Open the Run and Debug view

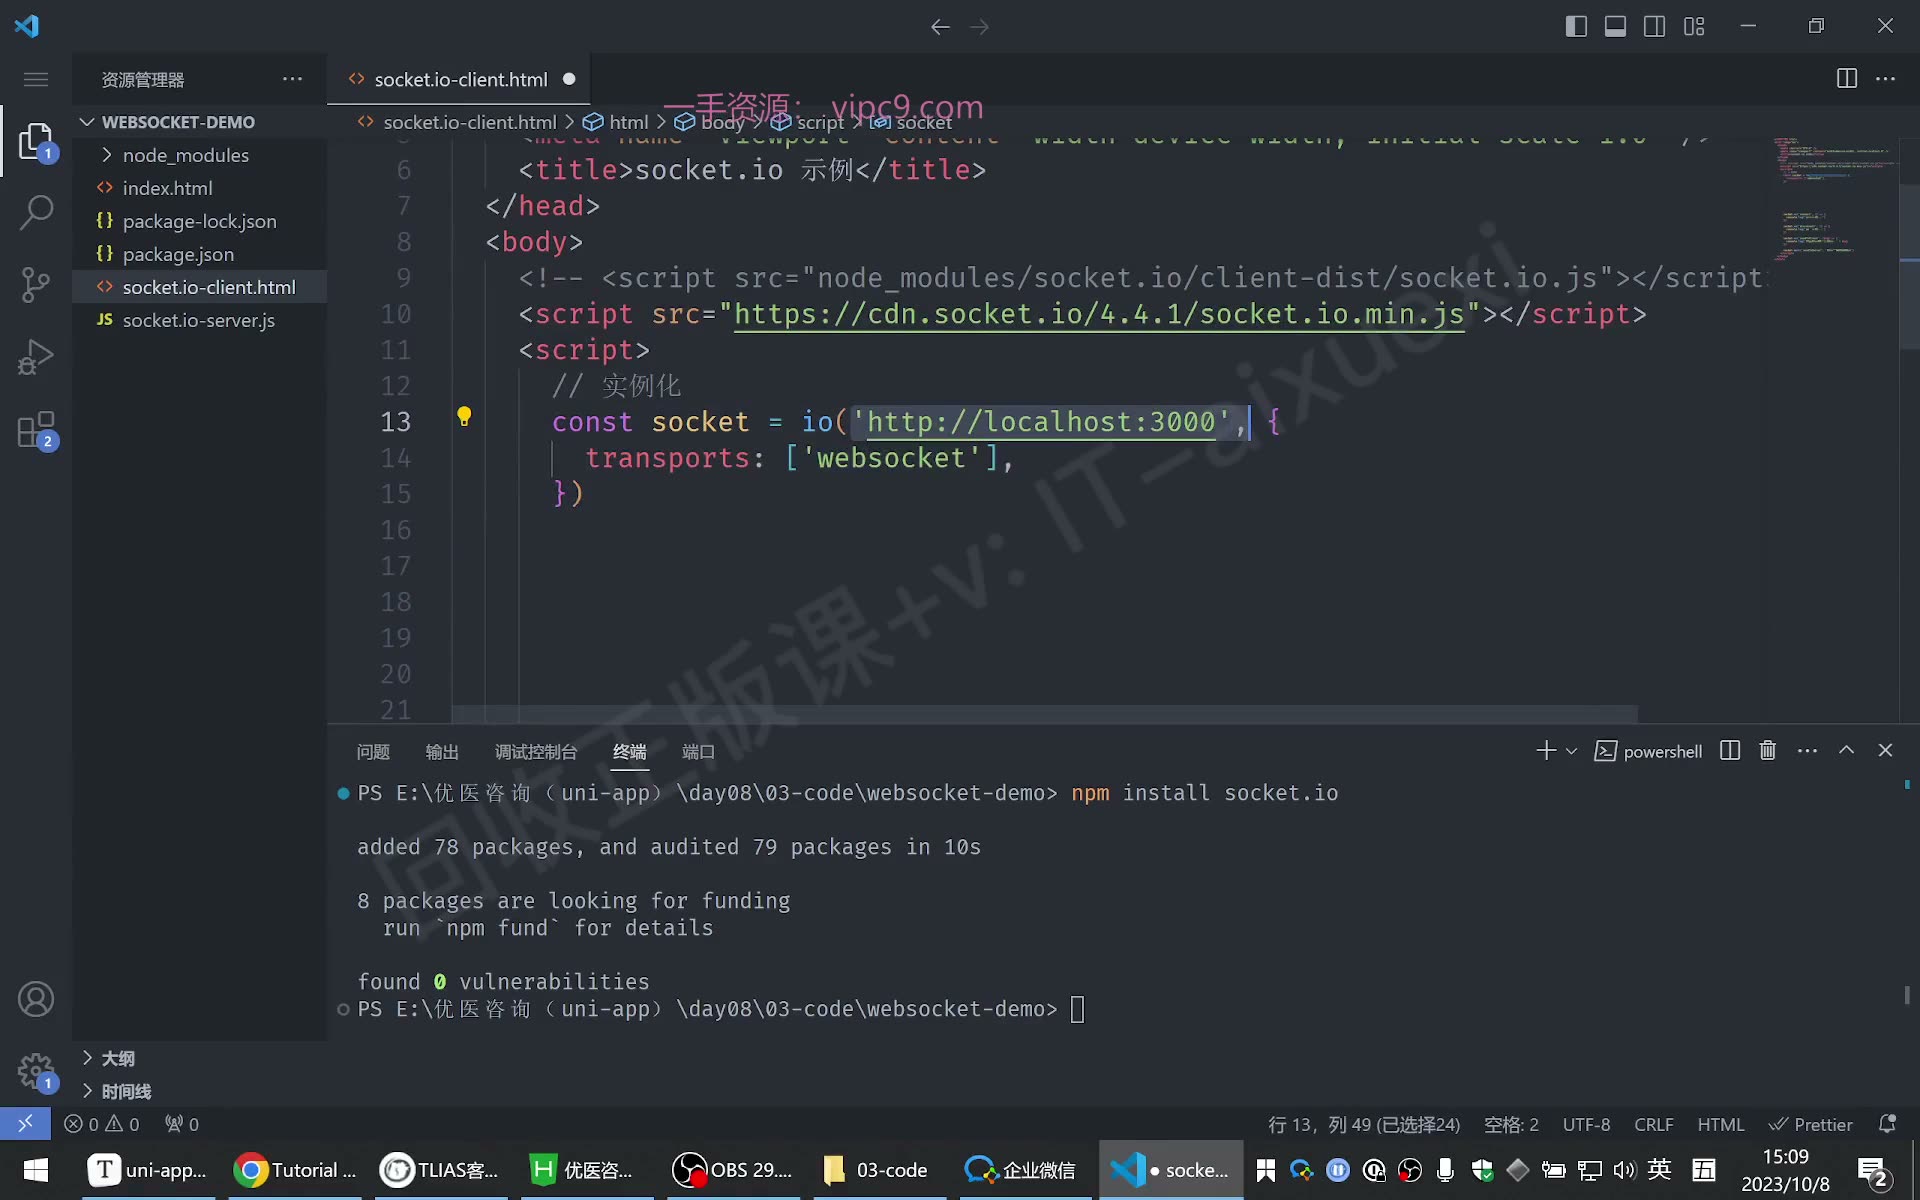(x=36, y=357)
